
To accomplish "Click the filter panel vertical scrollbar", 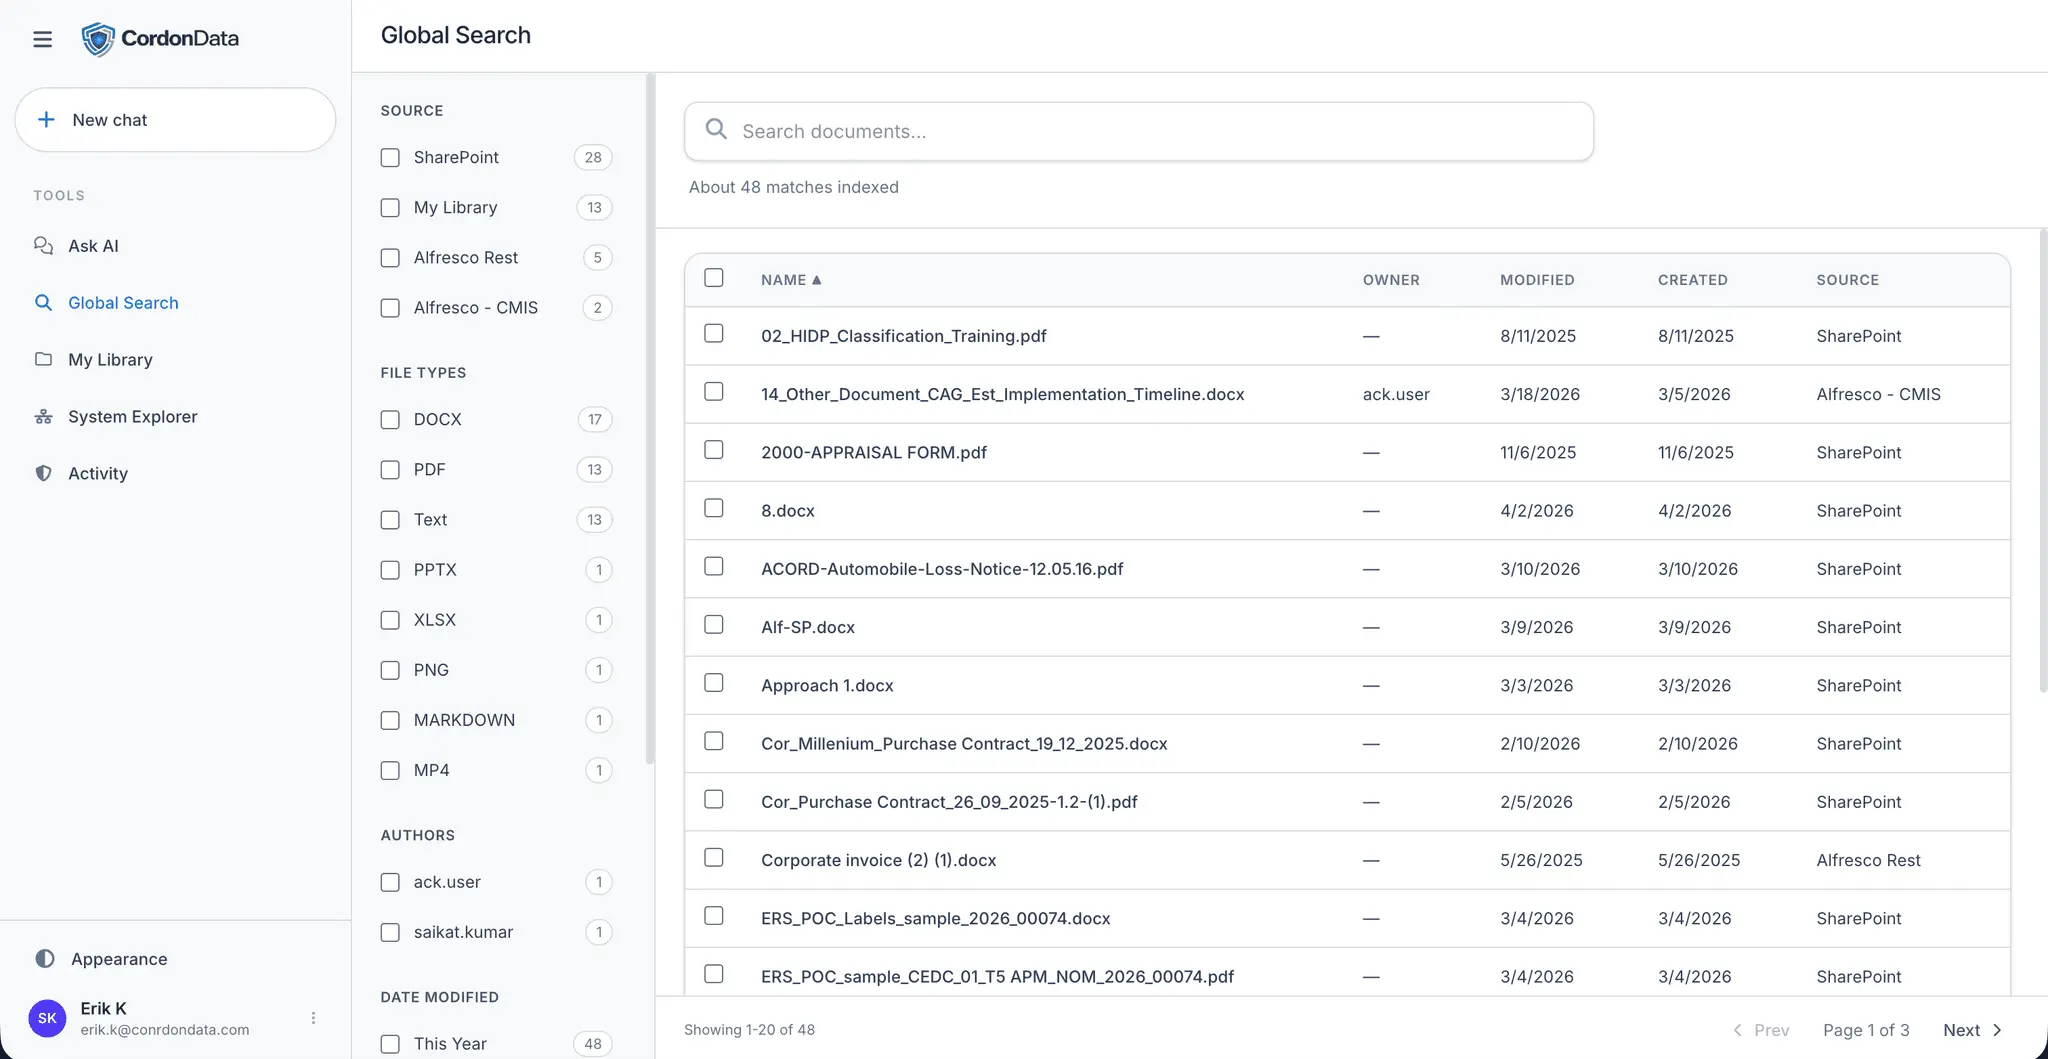I will click(x=650, y=420).
